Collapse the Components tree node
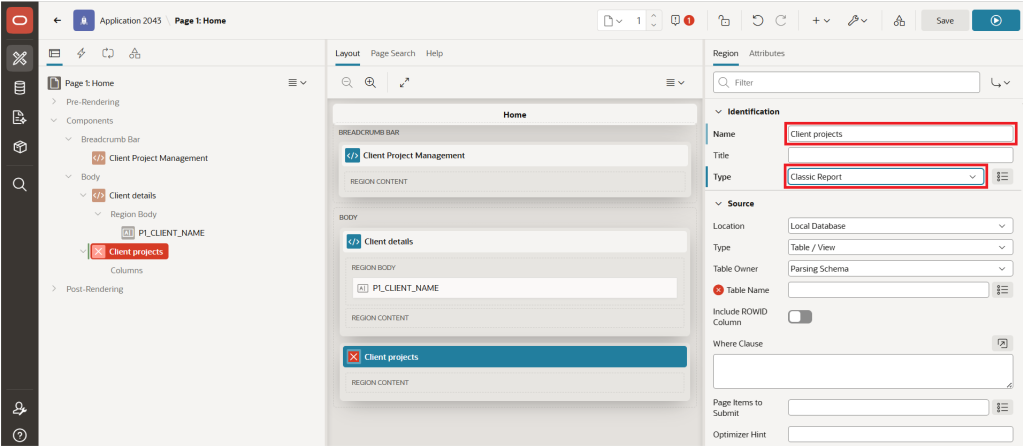1024x447 pixels. (x=54, y=121)
